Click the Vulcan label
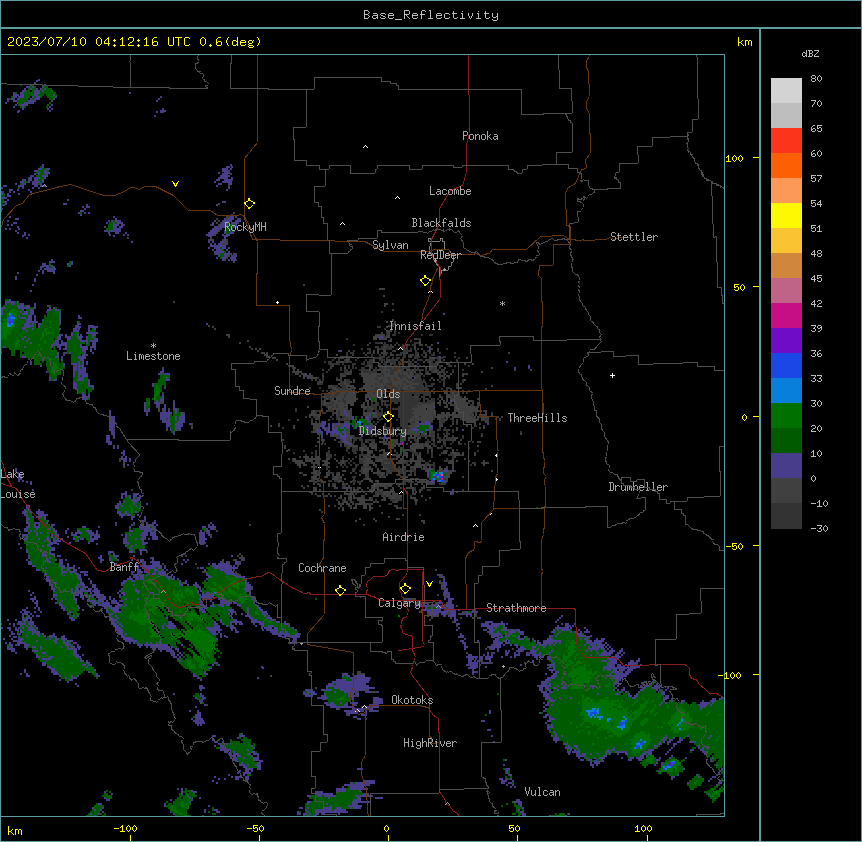Screen dimensions: 862x842 pos(543,792)
